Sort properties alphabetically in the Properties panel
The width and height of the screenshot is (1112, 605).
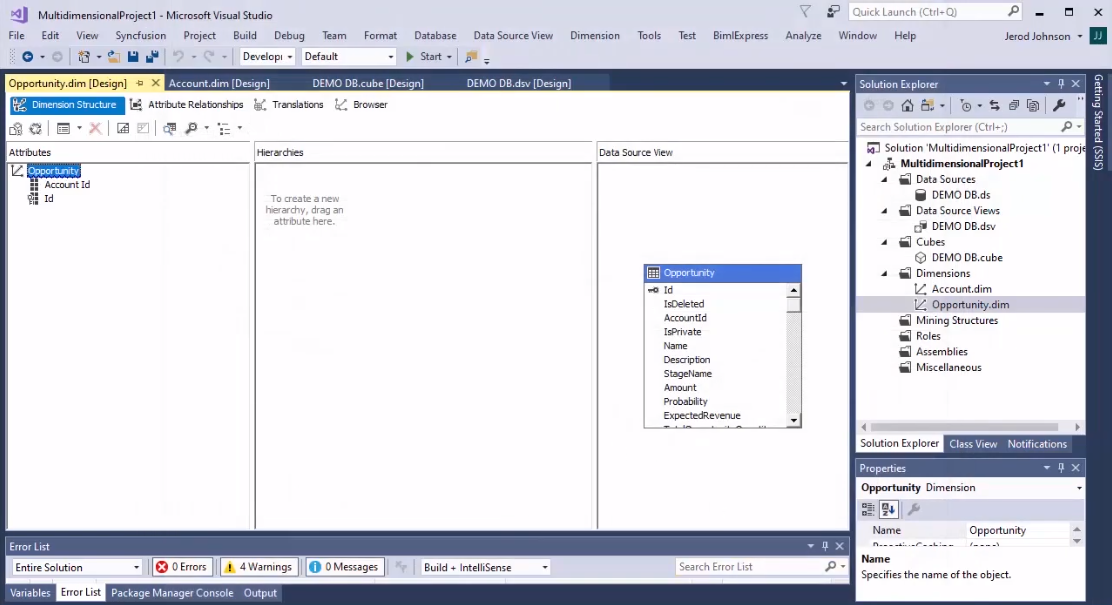point(888,511)
